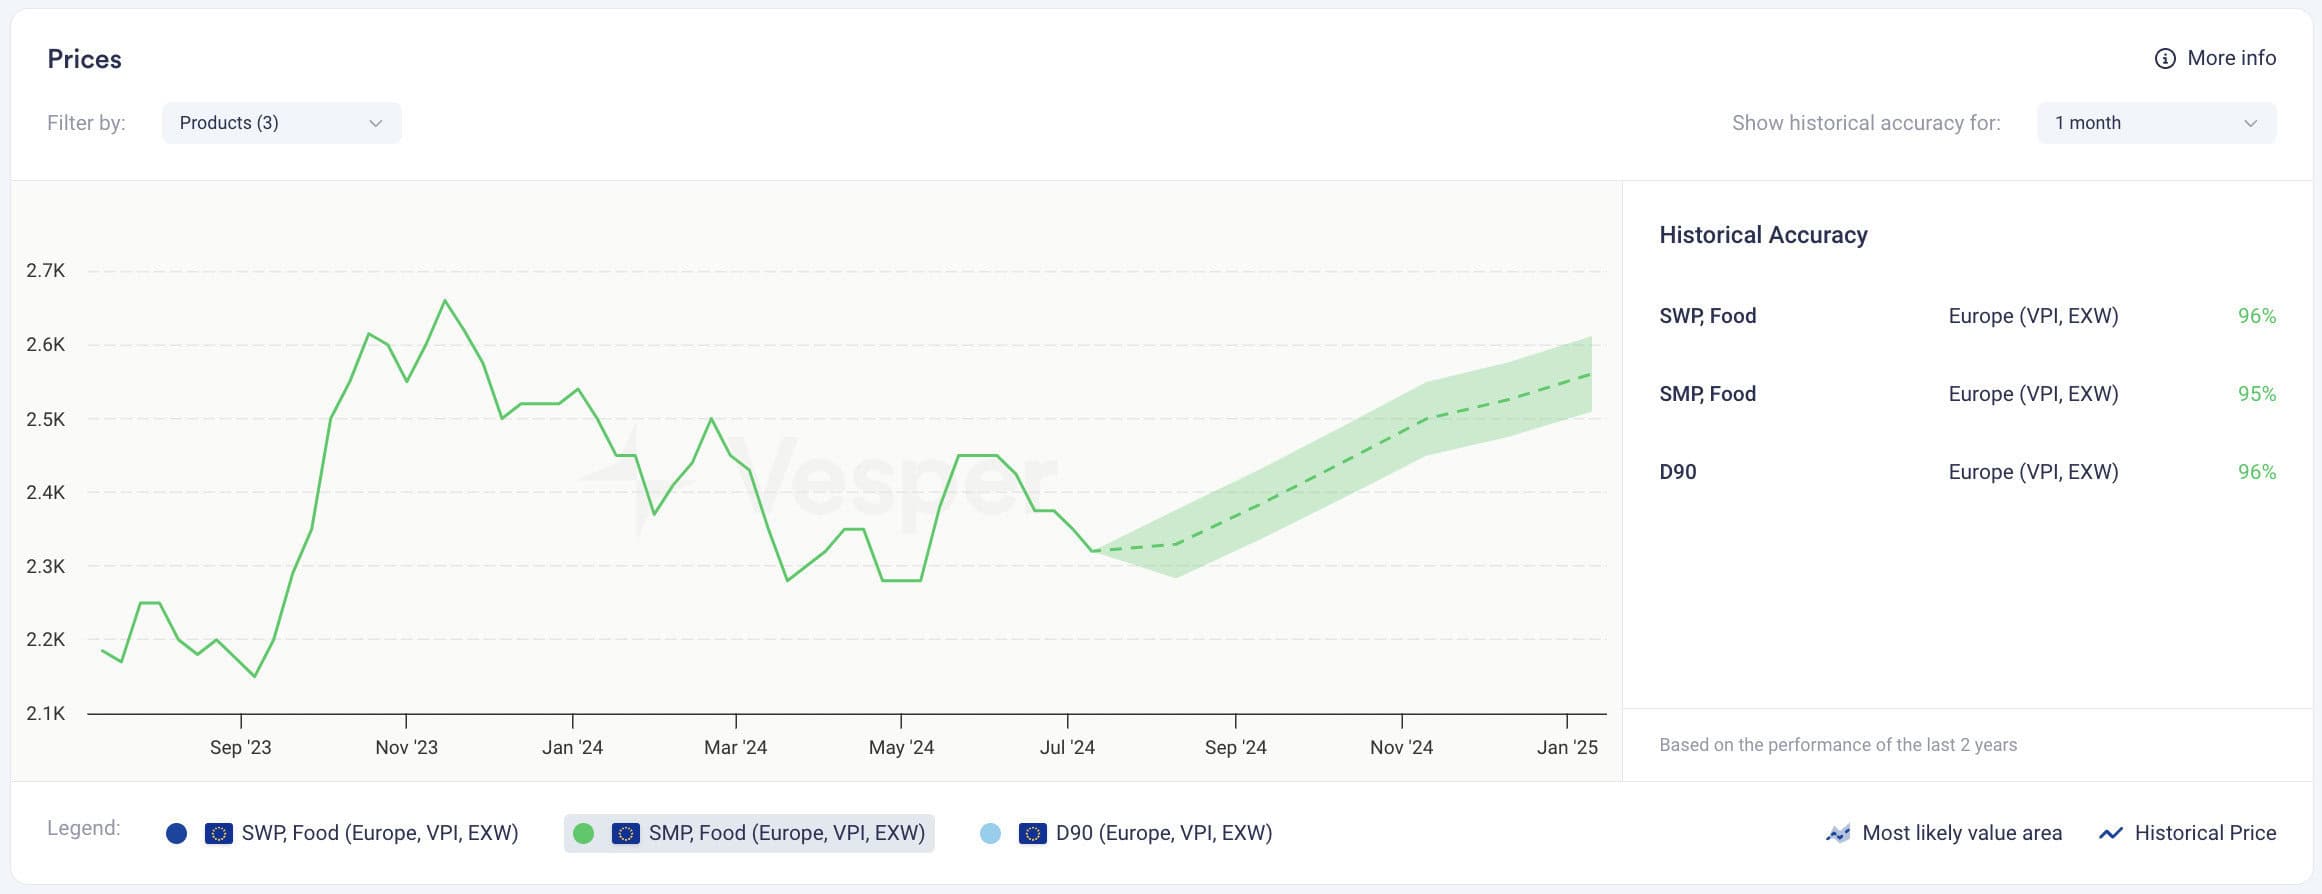Click the EU flag icon for SMP, Food
This screenshot has width=2322, height=894.
[x=625, y=833]
